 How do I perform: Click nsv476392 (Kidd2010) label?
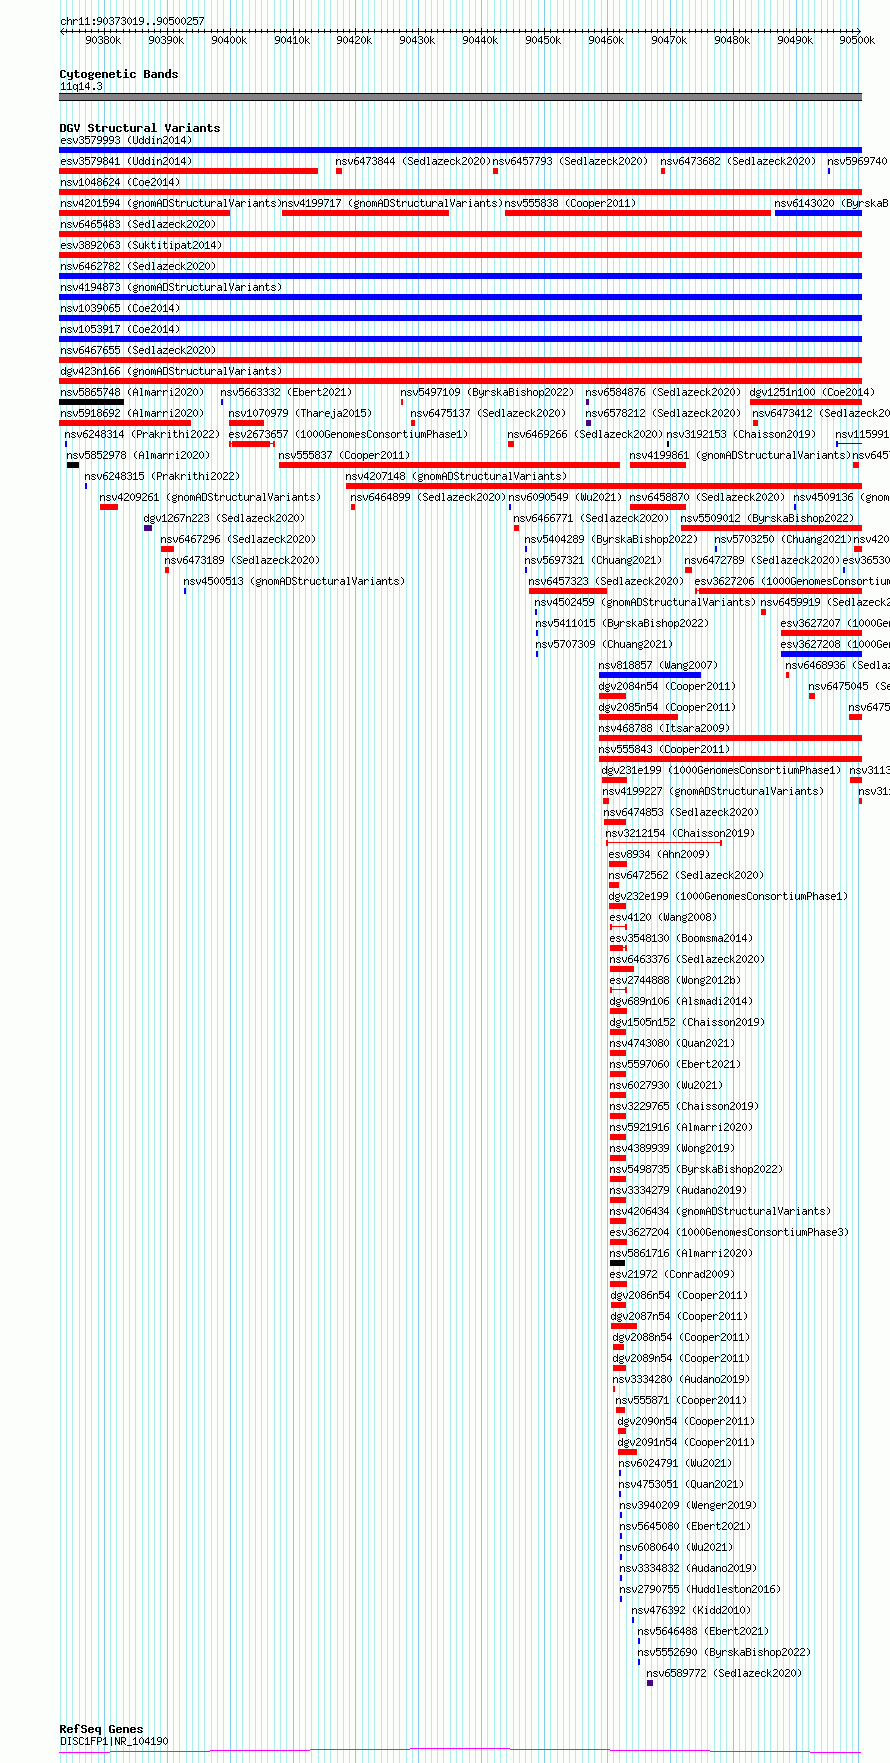[x=691, y=1610]
